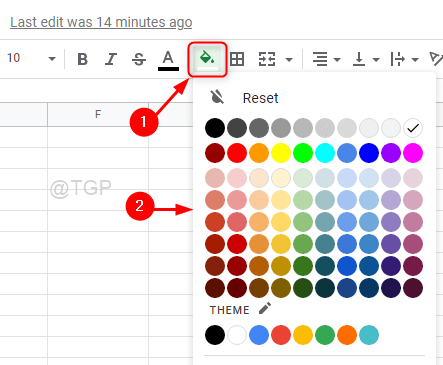Viewport: 443px width, 365px height.
Task: Open the text wrapping dropdown
Action: (404, 59)
